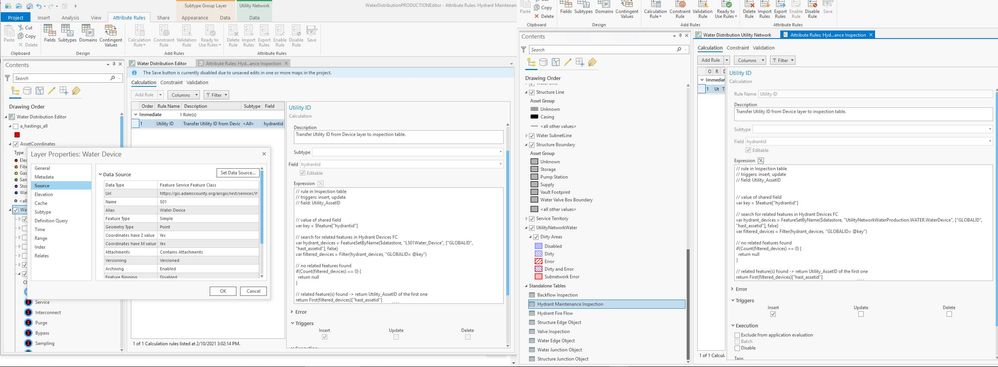Click red symbol under a_hastings_all layer
This screenshot has width=998, height=367.
tap(17, 135)
